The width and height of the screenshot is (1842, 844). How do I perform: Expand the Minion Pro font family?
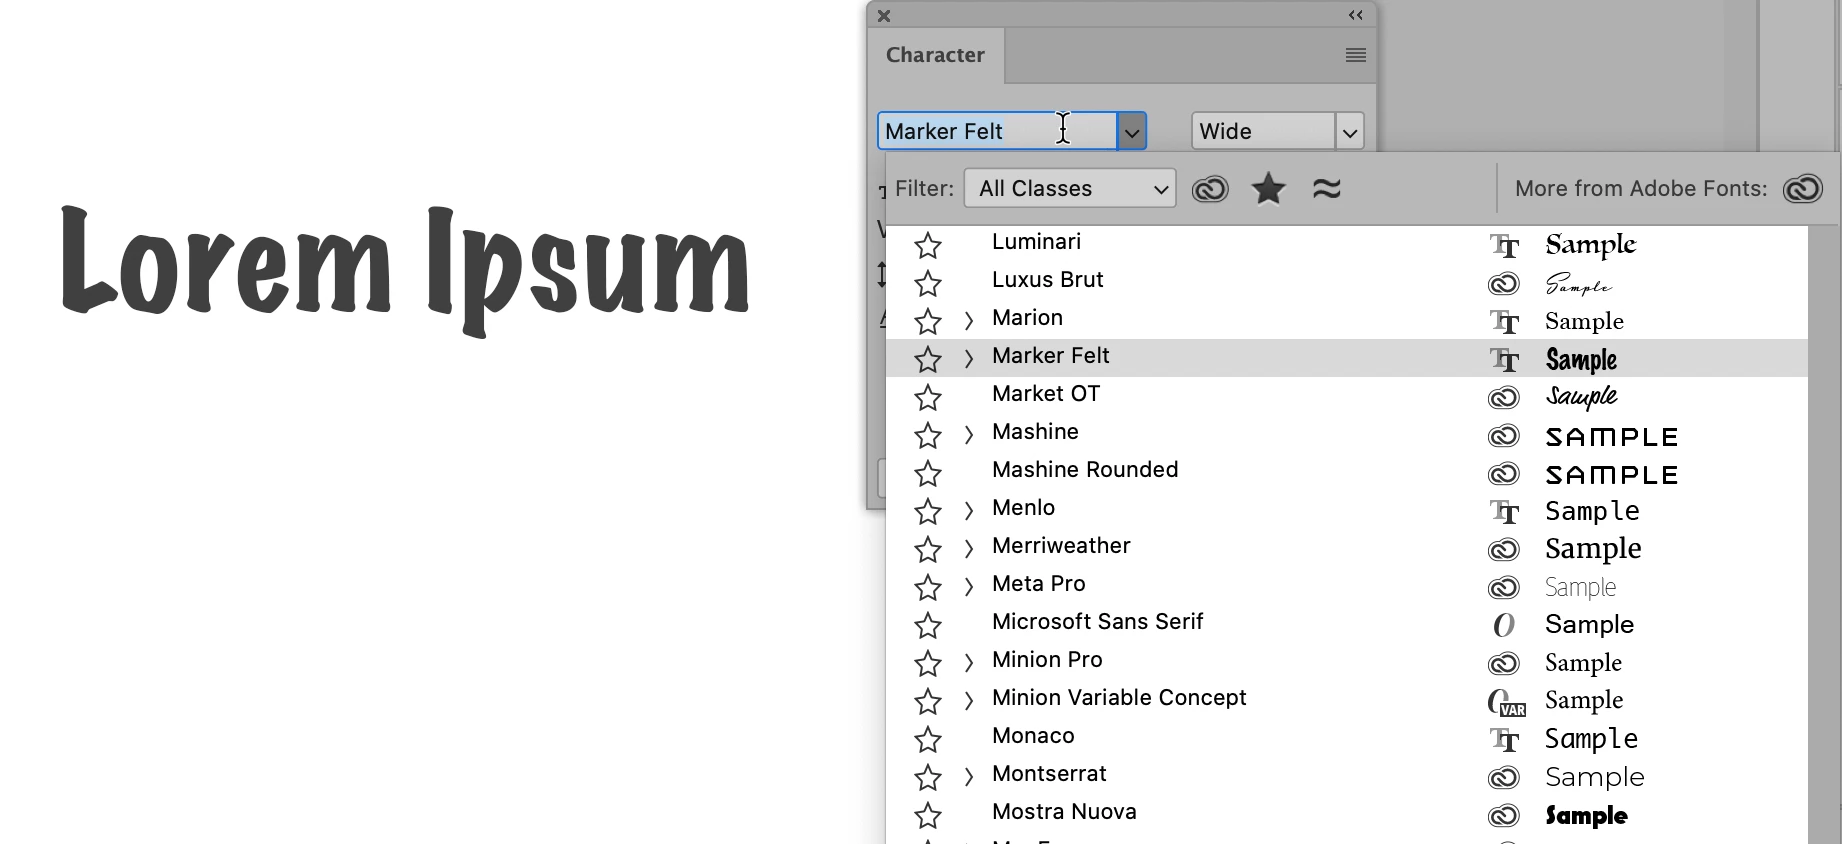[968, 663]
